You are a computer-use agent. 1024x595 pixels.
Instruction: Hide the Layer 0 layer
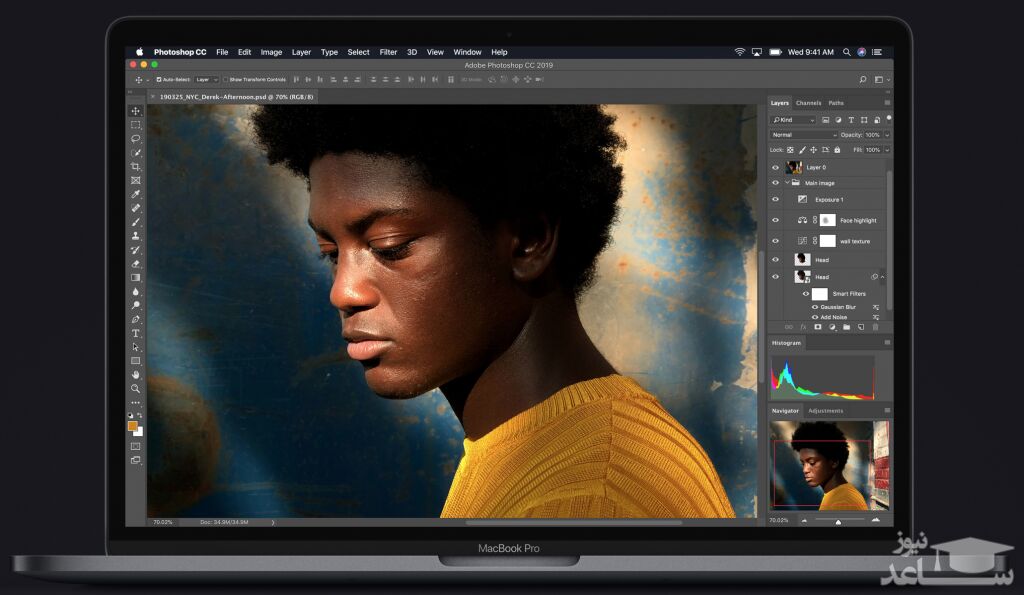tap(775, 167)
